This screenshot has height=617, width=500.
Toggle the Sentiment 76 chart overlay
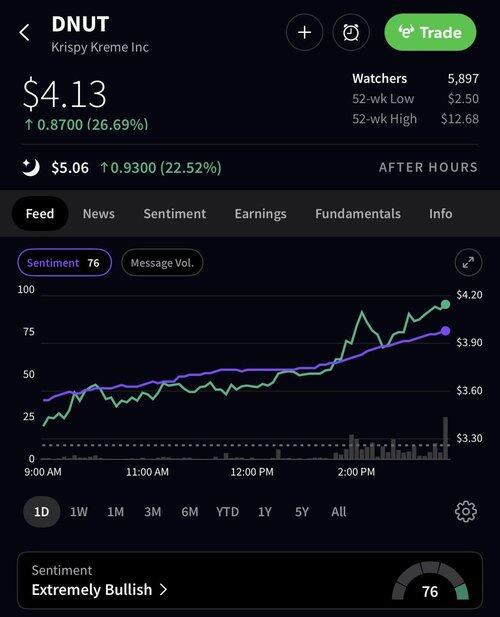pyautogui.click(x=65, y=262)
